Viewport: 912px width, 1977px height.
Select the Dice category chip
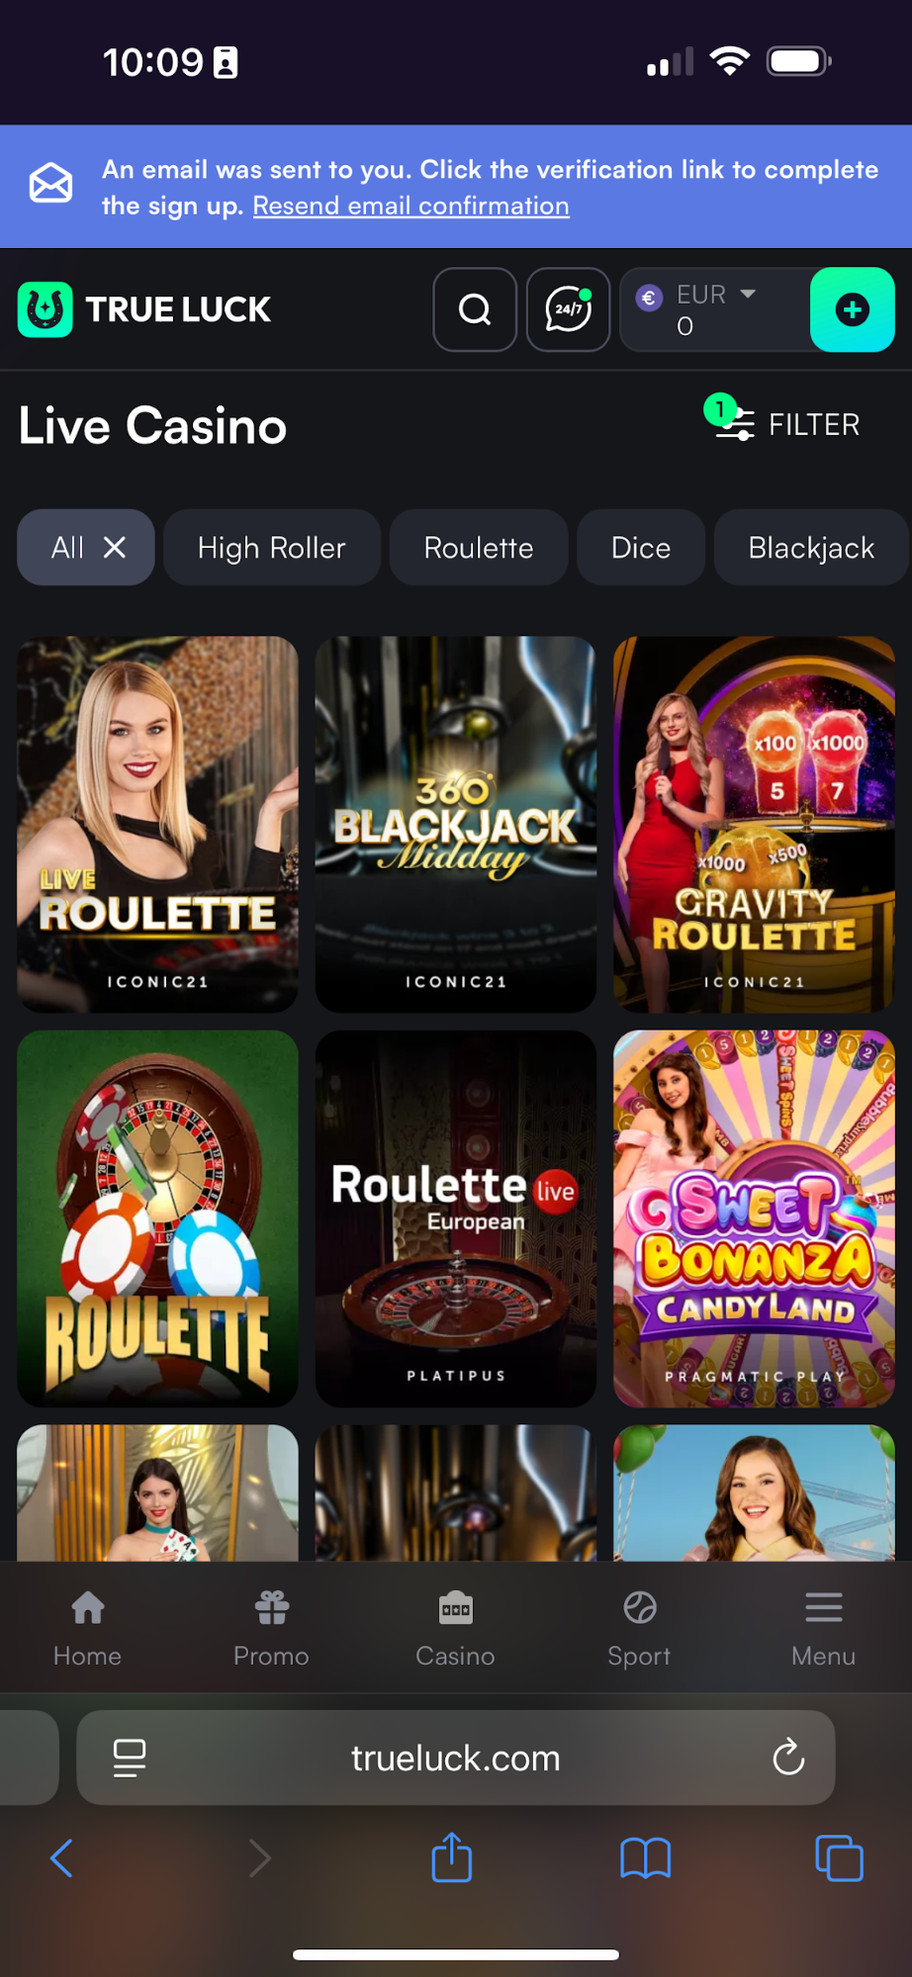(x=640, y=547)
